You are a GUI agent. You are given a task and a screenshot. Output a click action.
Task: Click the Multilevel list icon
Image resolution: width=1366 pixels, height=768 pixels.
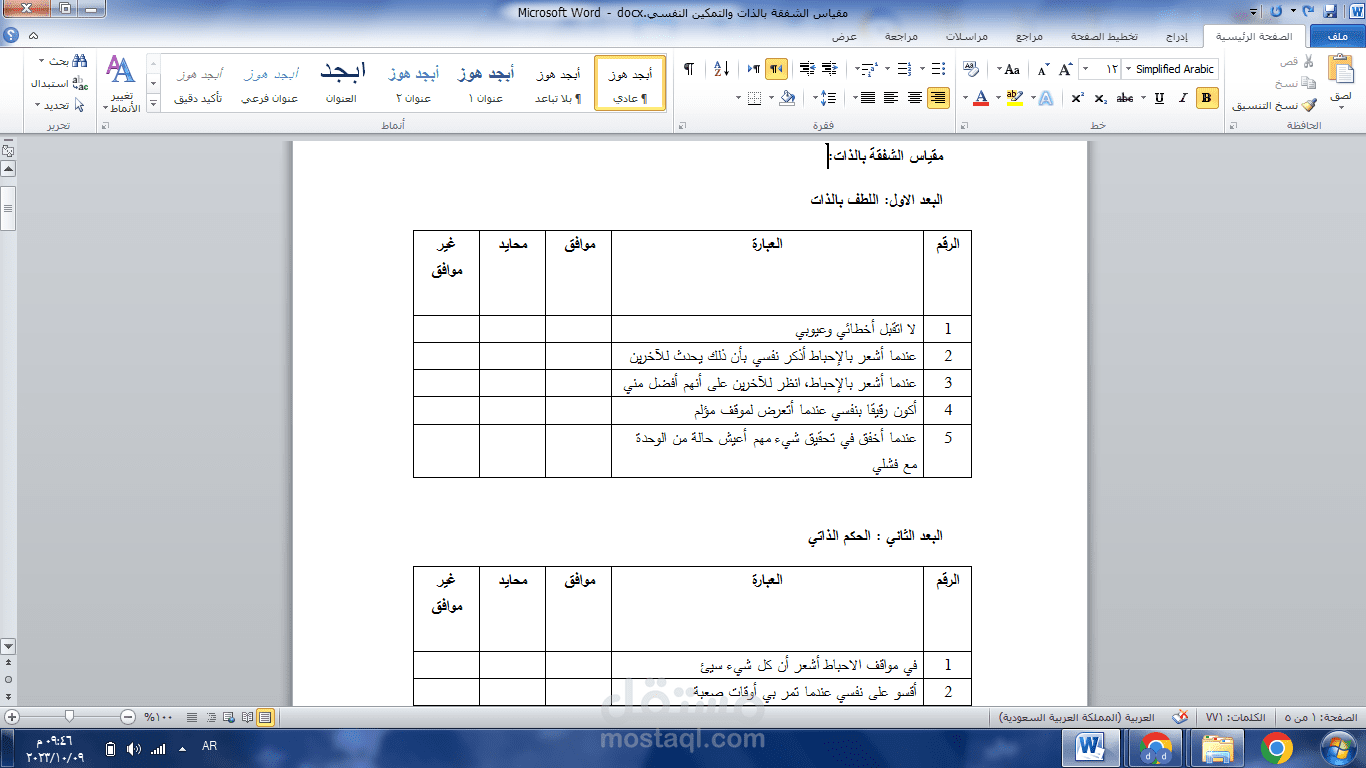(870, 69)
